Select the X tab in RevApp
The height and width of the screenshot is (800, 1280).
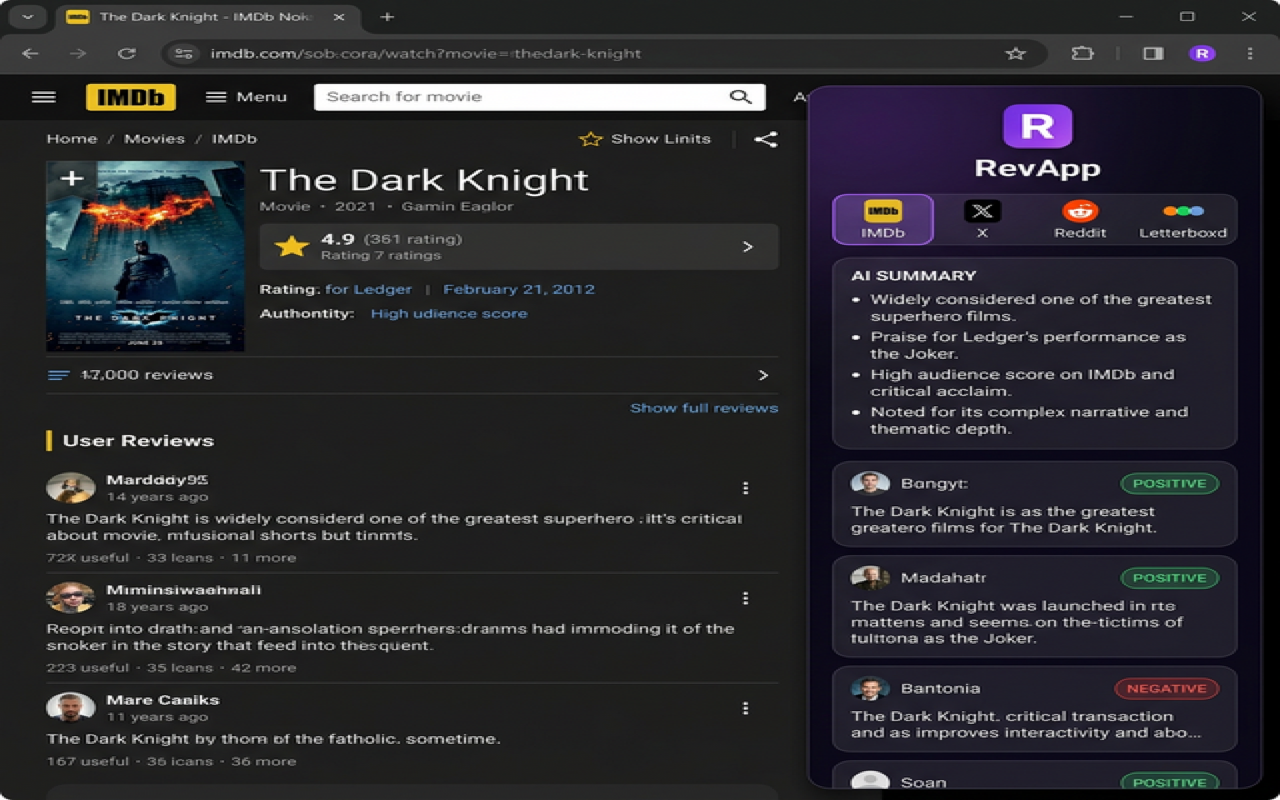(x=982, y=219)
